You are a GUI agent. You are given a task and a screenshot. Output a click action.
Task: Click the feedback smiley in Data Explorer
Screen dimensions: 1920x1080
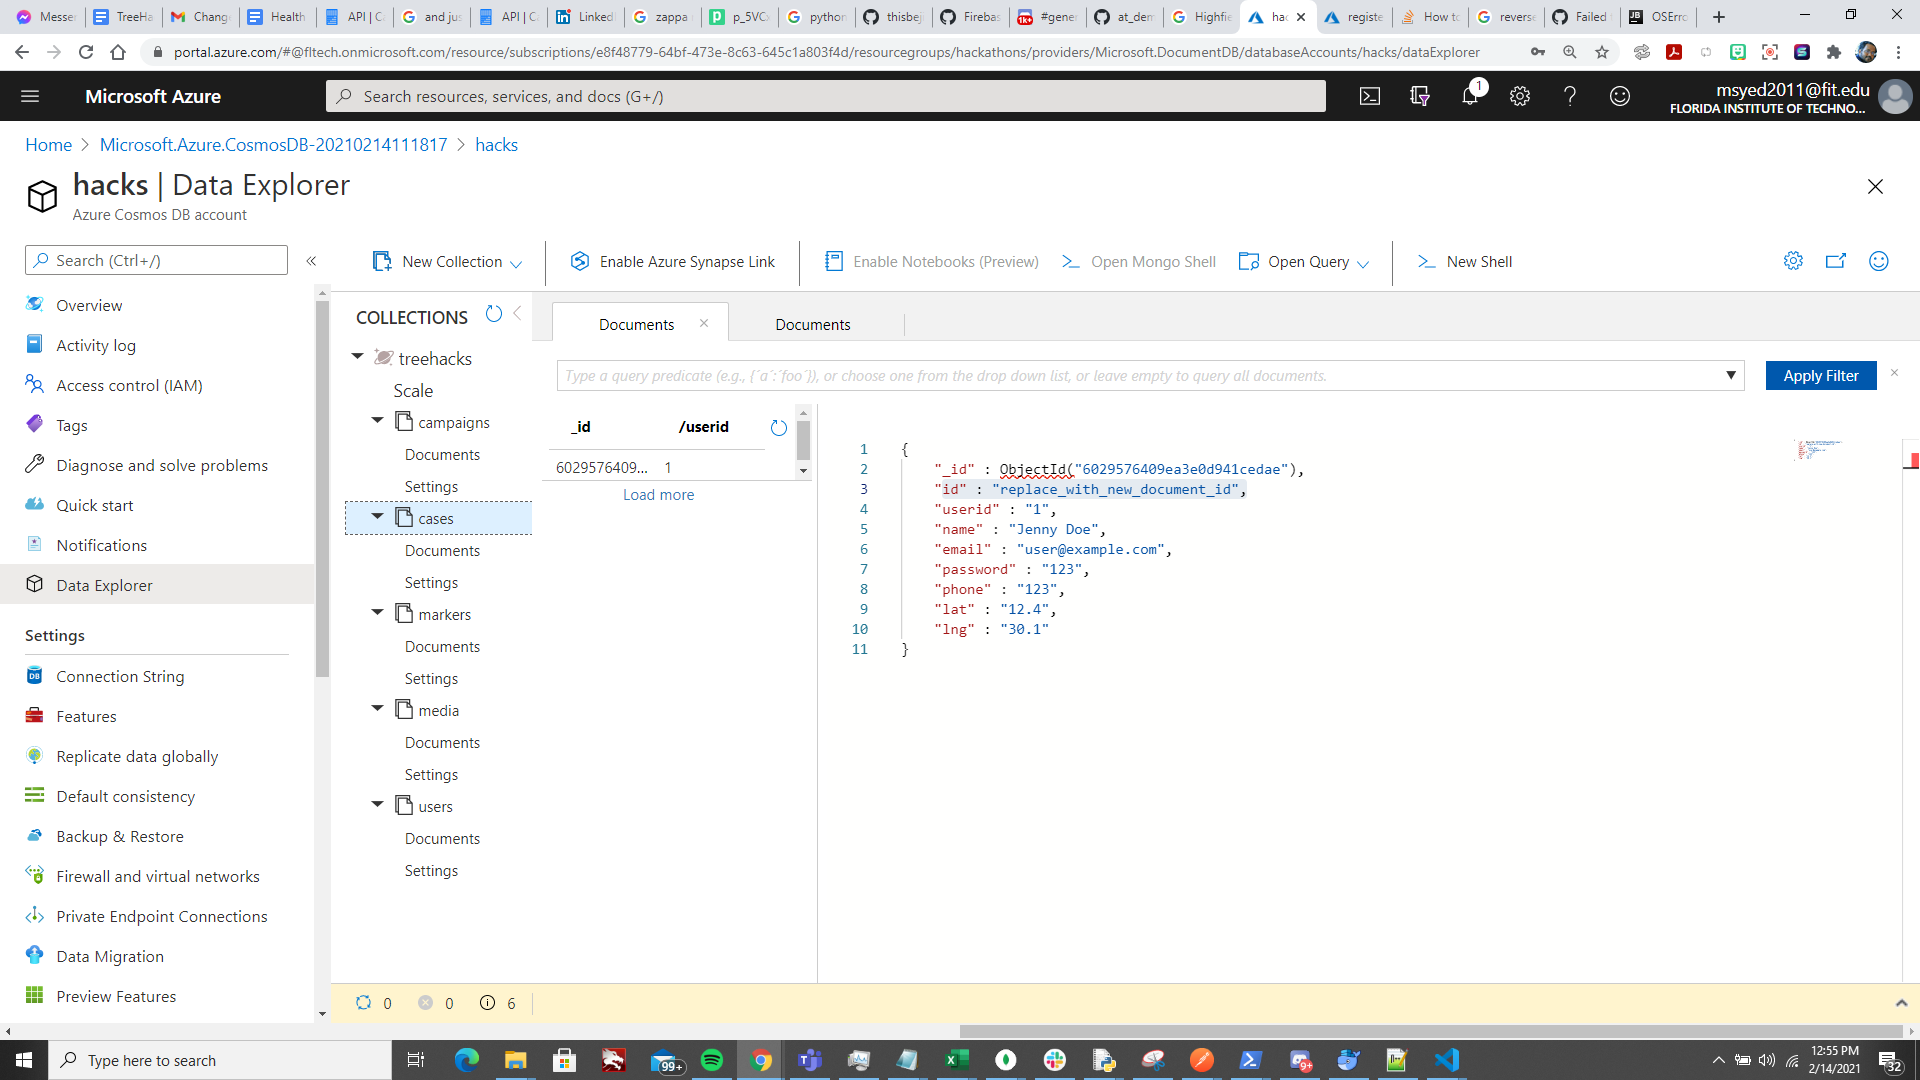coord(1879,261)
